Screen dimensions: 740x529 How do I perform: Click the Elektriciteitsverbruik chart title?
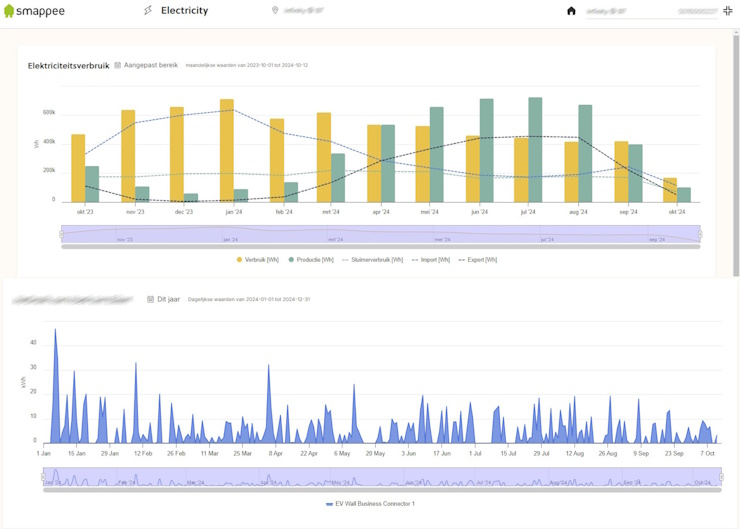68,66
